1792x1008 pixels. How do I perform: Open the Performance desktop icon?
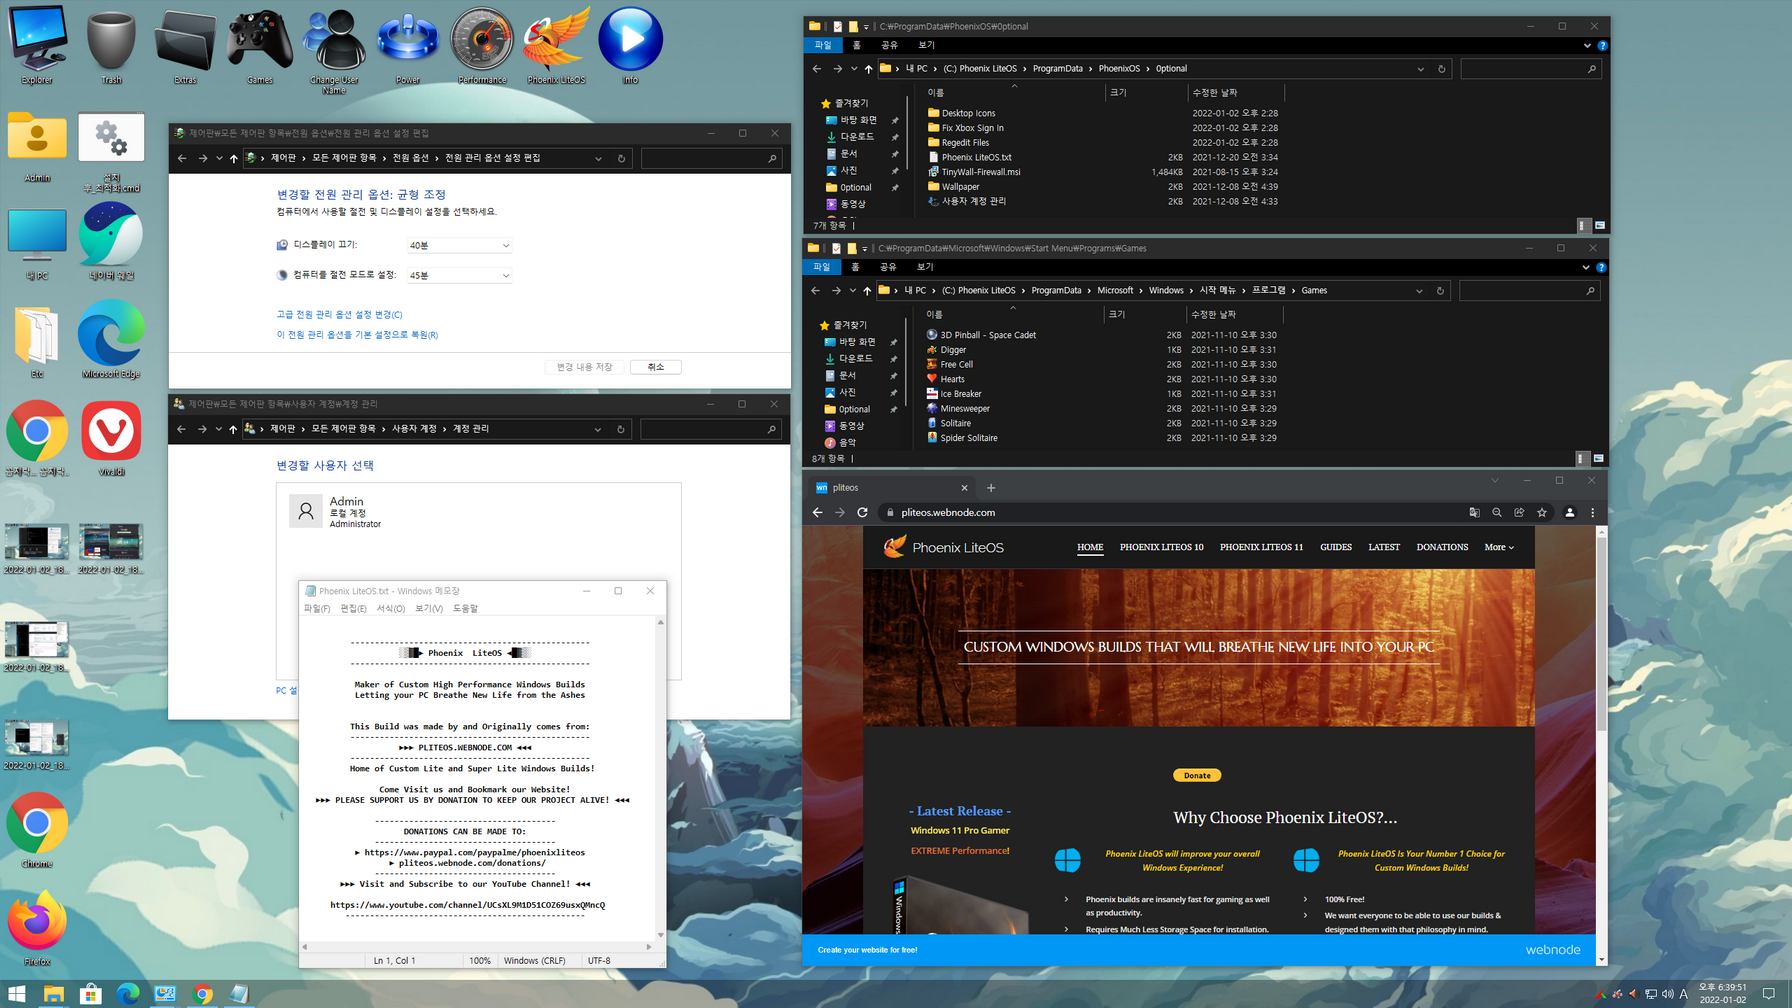pos(482,45)
